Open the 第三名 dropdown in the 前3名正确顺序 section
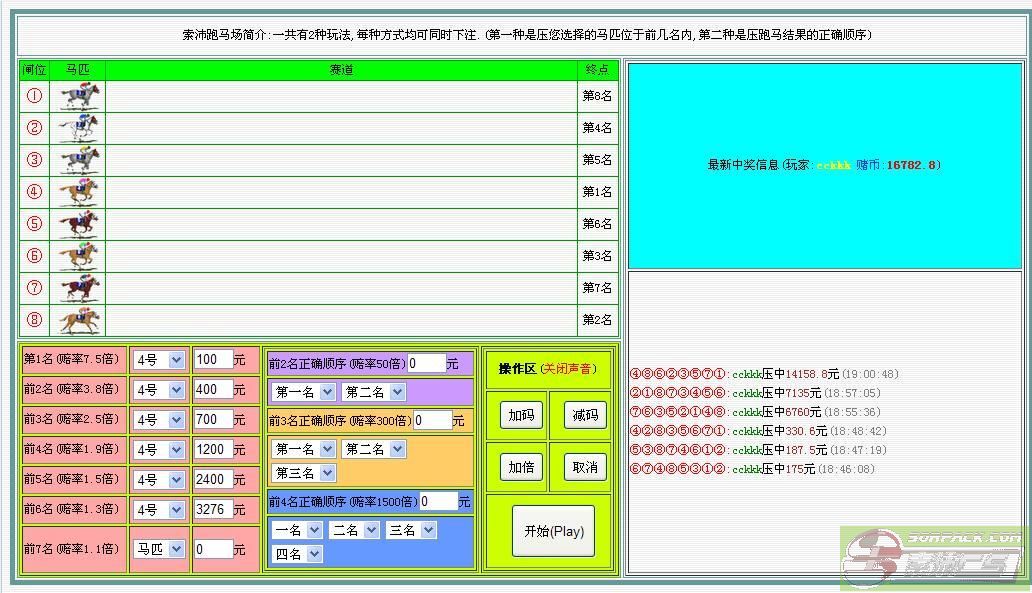This screenshot has height=593, width=1032. (303, 472)
